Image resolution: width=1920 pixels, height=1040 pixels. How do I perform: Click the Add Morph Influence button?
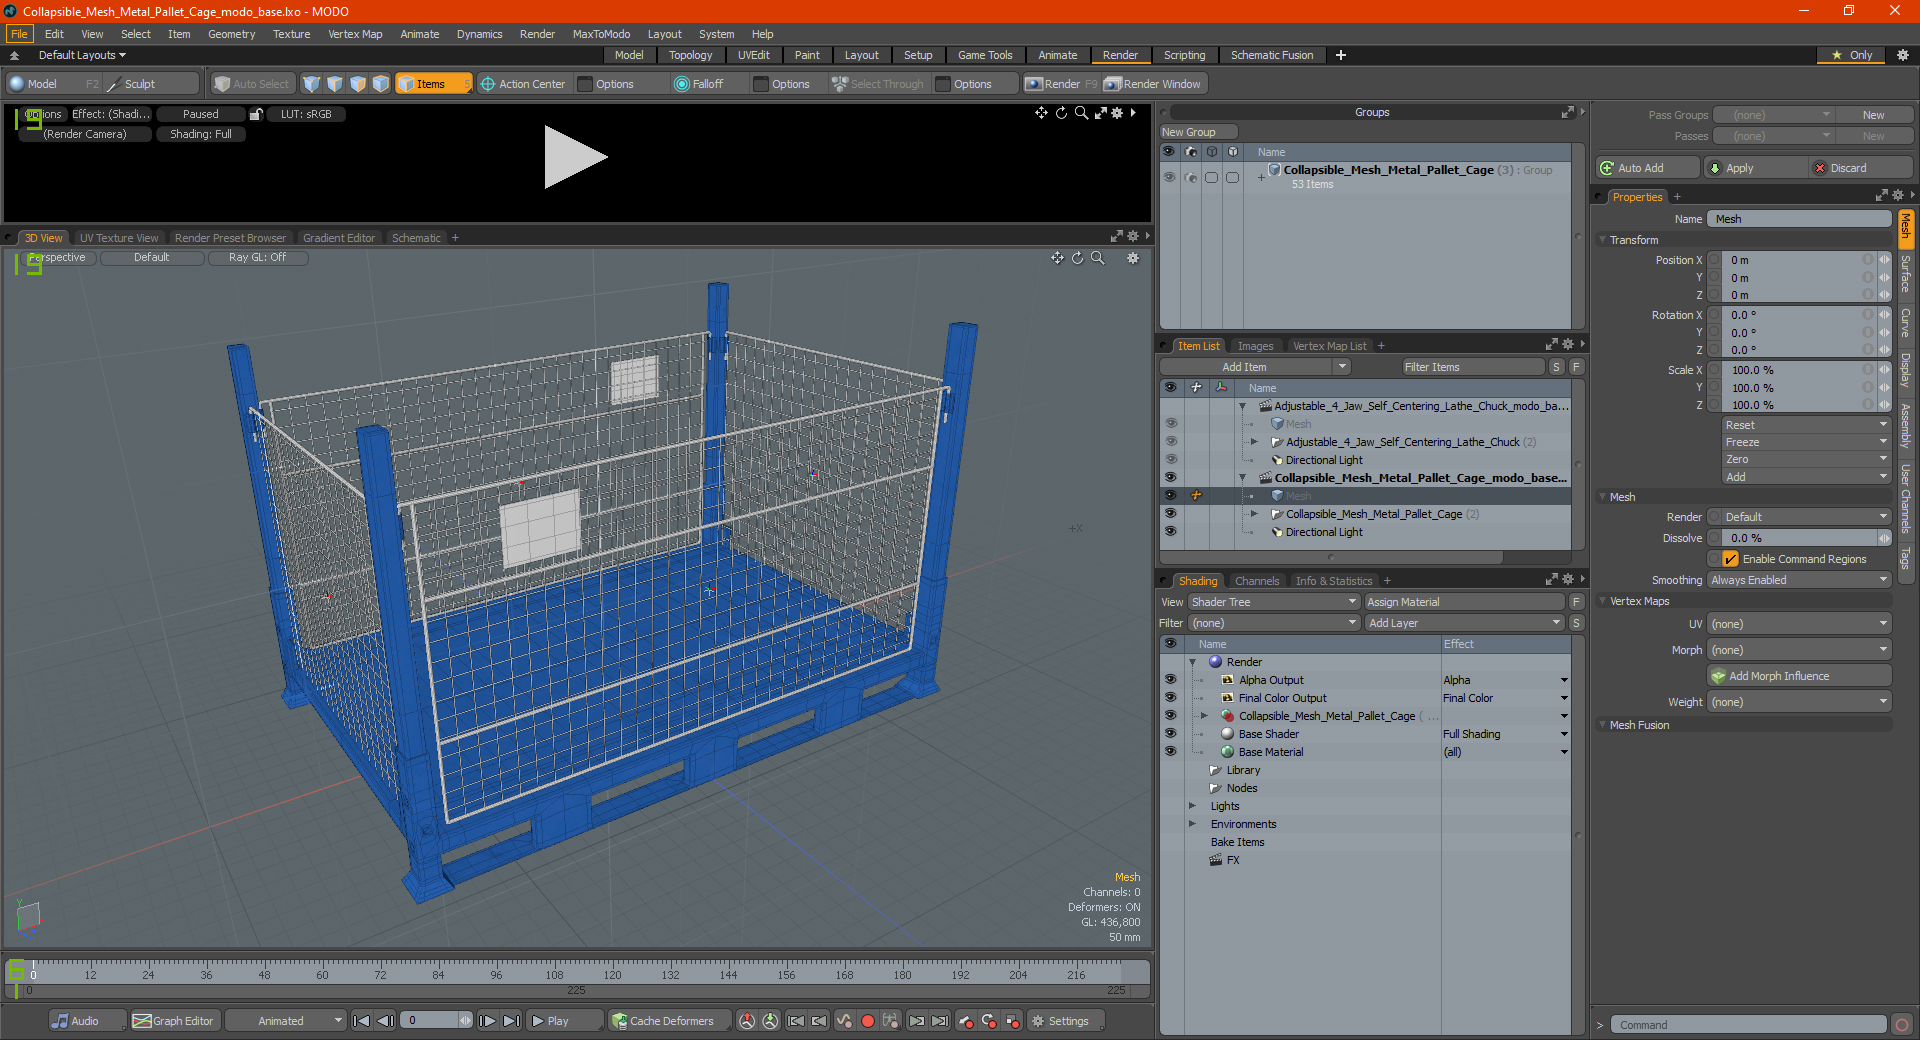(x=1800, y=676)
